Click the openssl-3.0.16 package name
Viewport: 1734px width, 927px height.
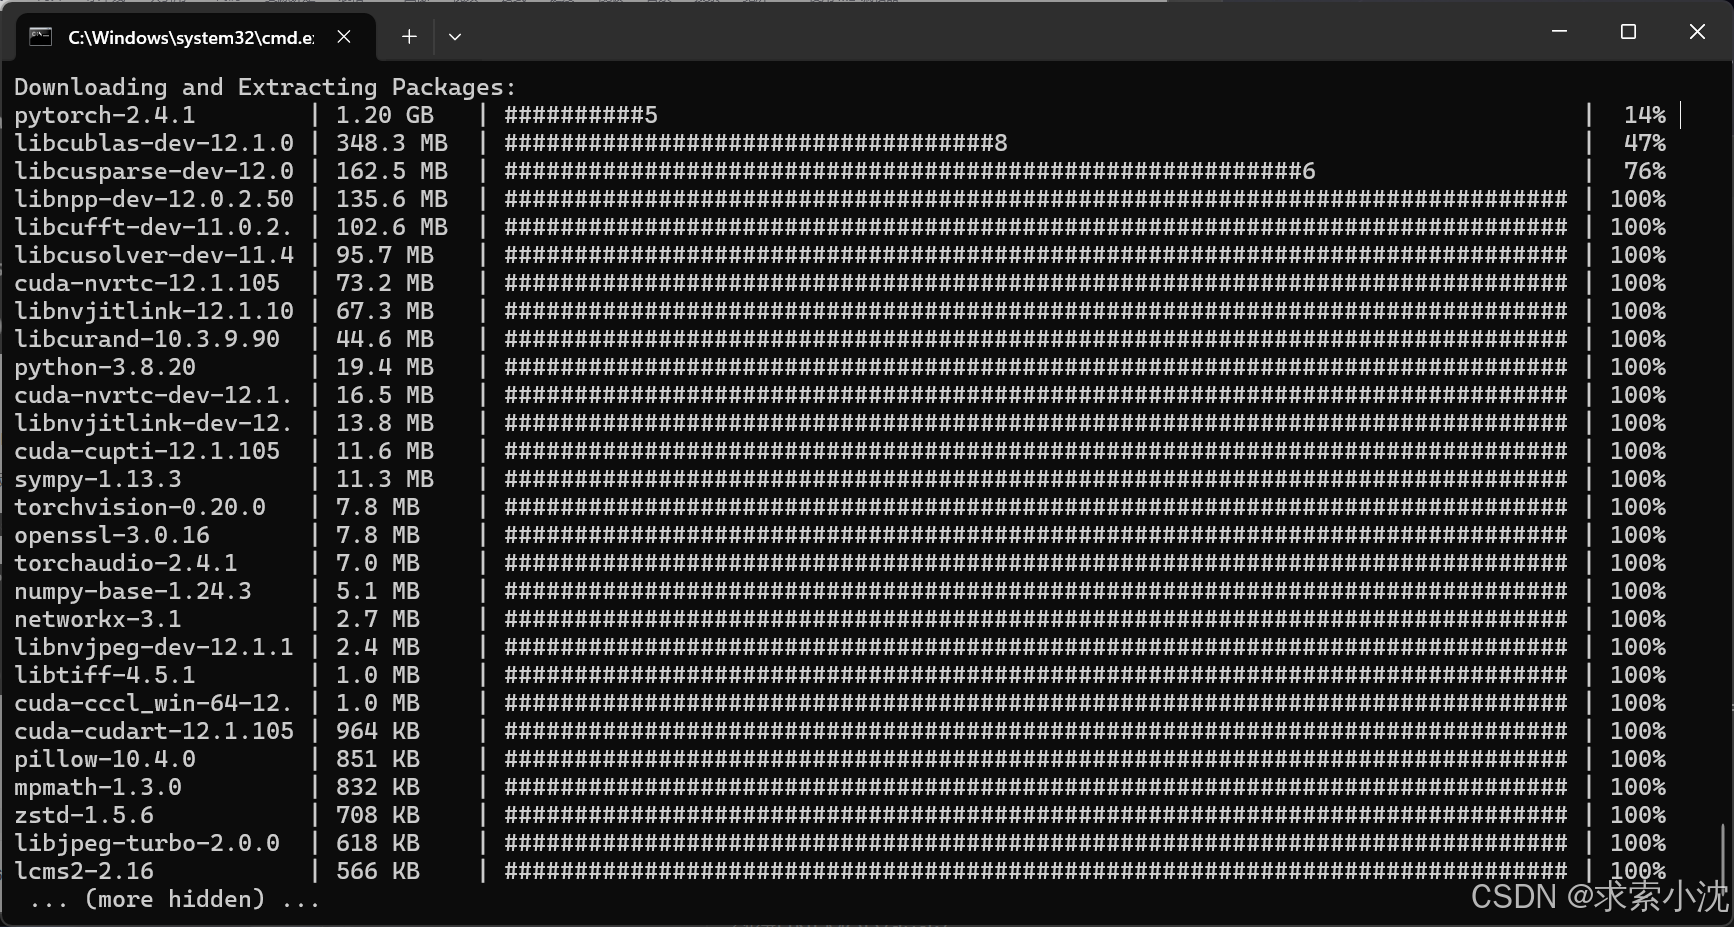pyautogui.click(x=112, y=535)
